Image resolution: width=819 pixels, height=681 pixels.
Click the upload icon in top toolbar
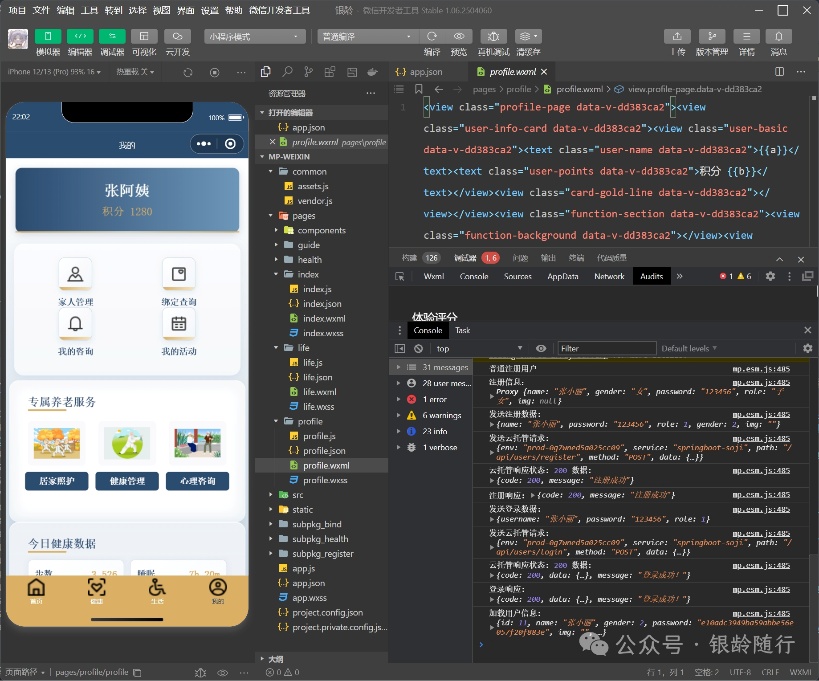[679, 36]
